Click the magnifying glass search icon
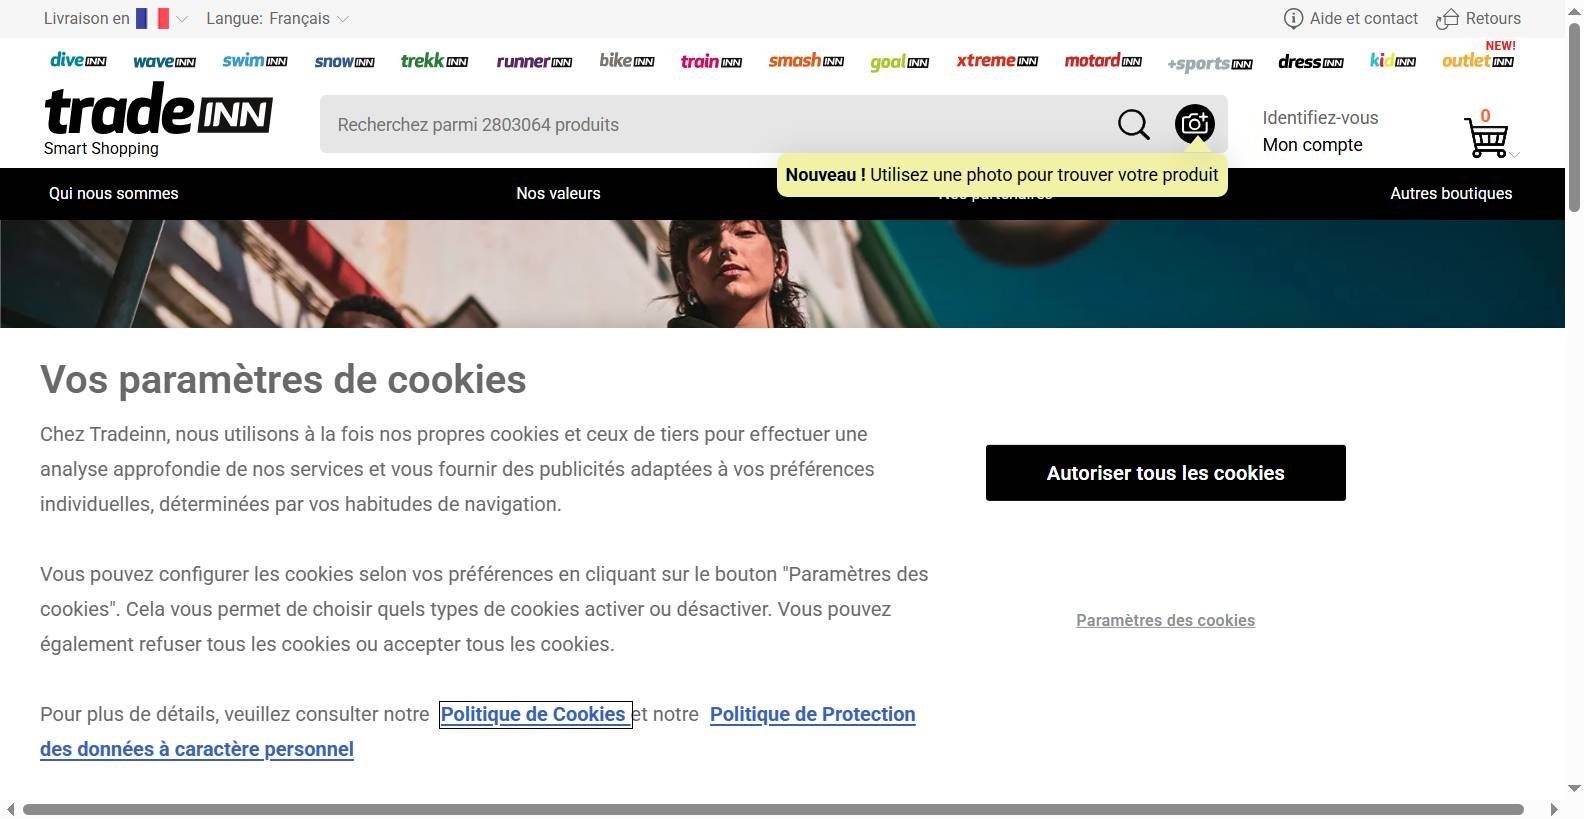The height and width of the screenshot is (819, 1584). pos(1133,125)
